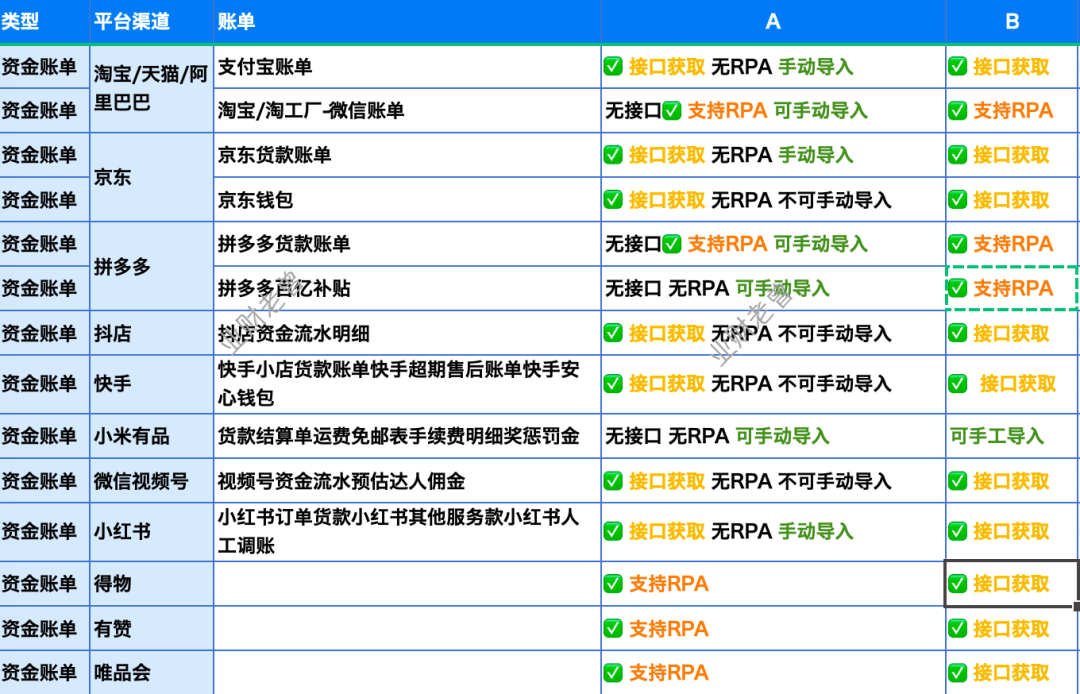This screenshot has width=1080, height=694.
Task: Select the 可手工导入 cell in 小米有品 row
Action: [x=1012, y=436]
